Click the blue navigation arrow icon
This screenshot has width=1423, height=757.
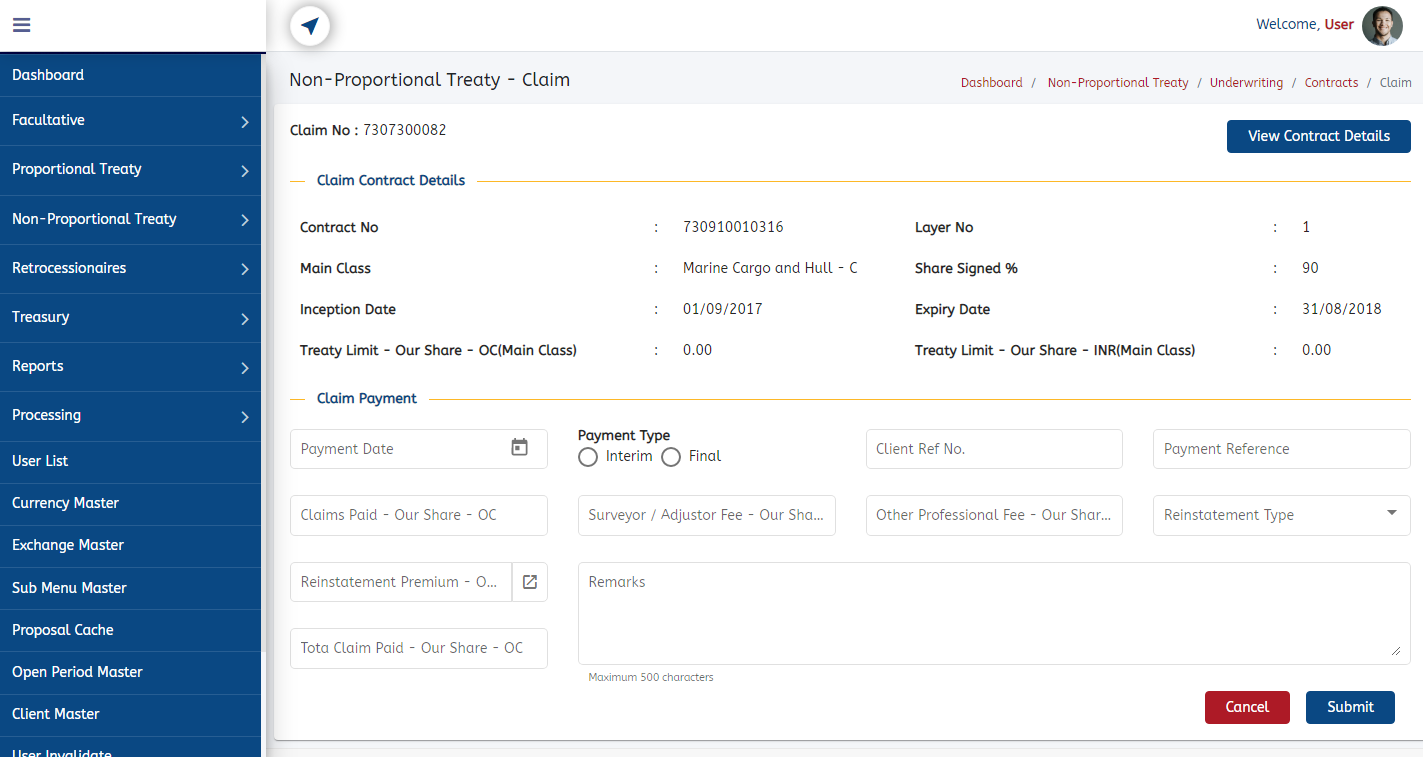[310, 25]
